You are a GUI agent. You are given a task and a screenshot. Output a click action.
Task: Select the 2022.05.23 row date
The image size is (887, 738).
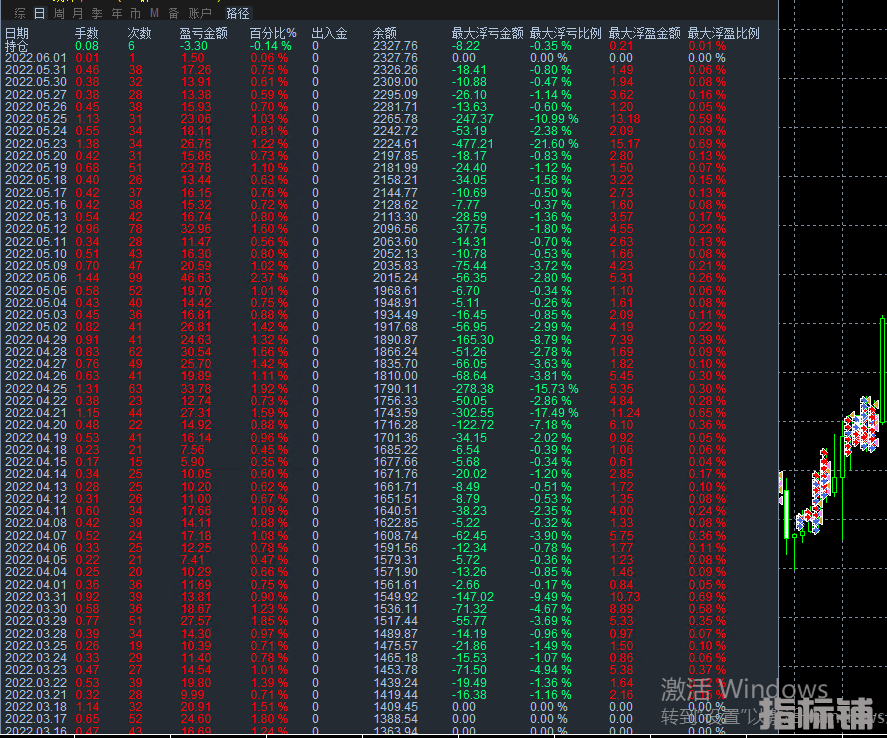pyautogui.click(x=35, y=143)
